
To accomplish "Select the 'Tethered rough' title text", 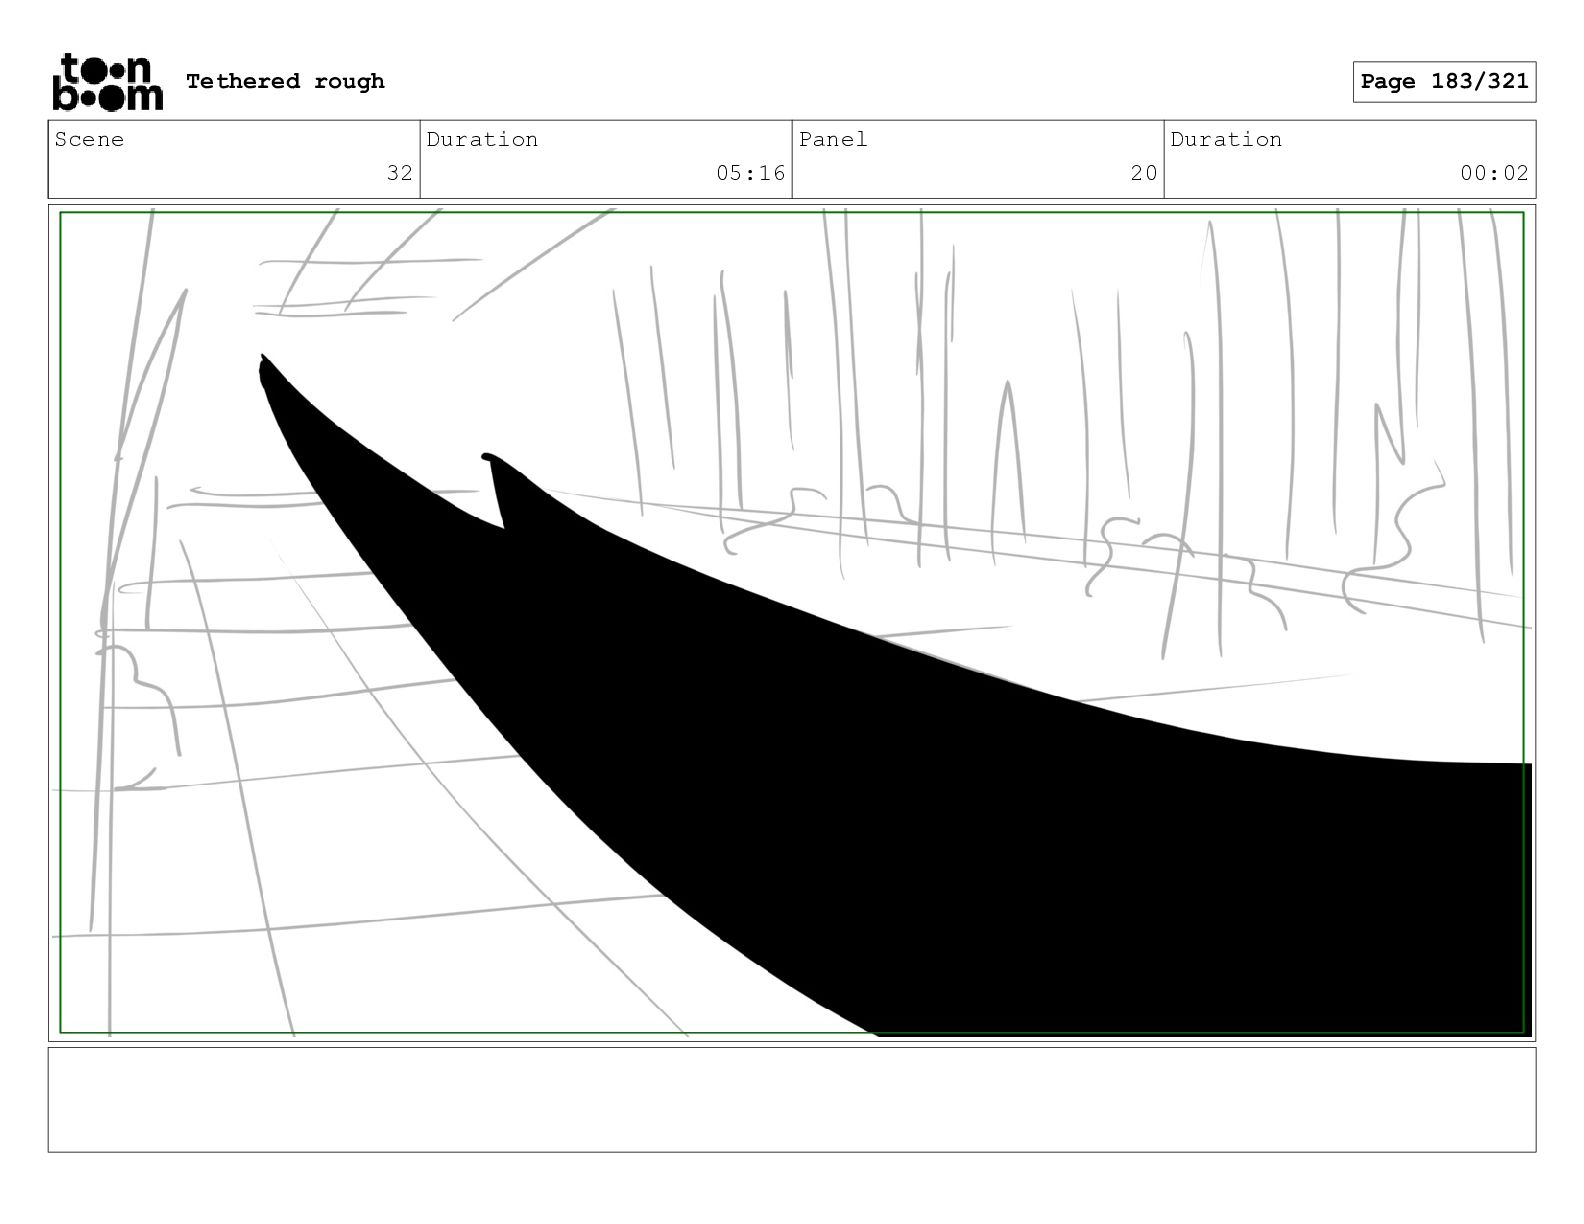I will click(x=285, y=81).
